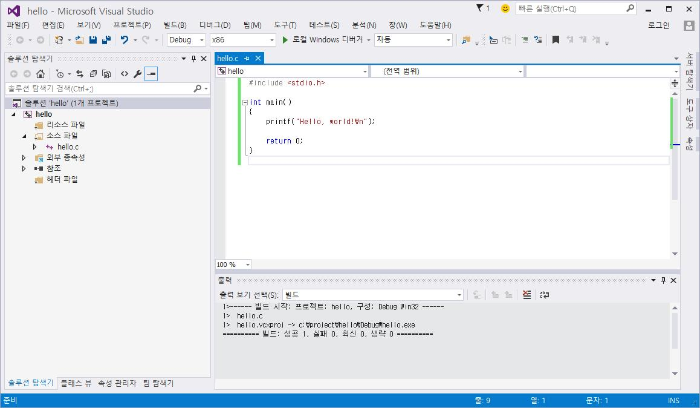Click the magnifier in Quick Launch box

[x=630, y=8]
